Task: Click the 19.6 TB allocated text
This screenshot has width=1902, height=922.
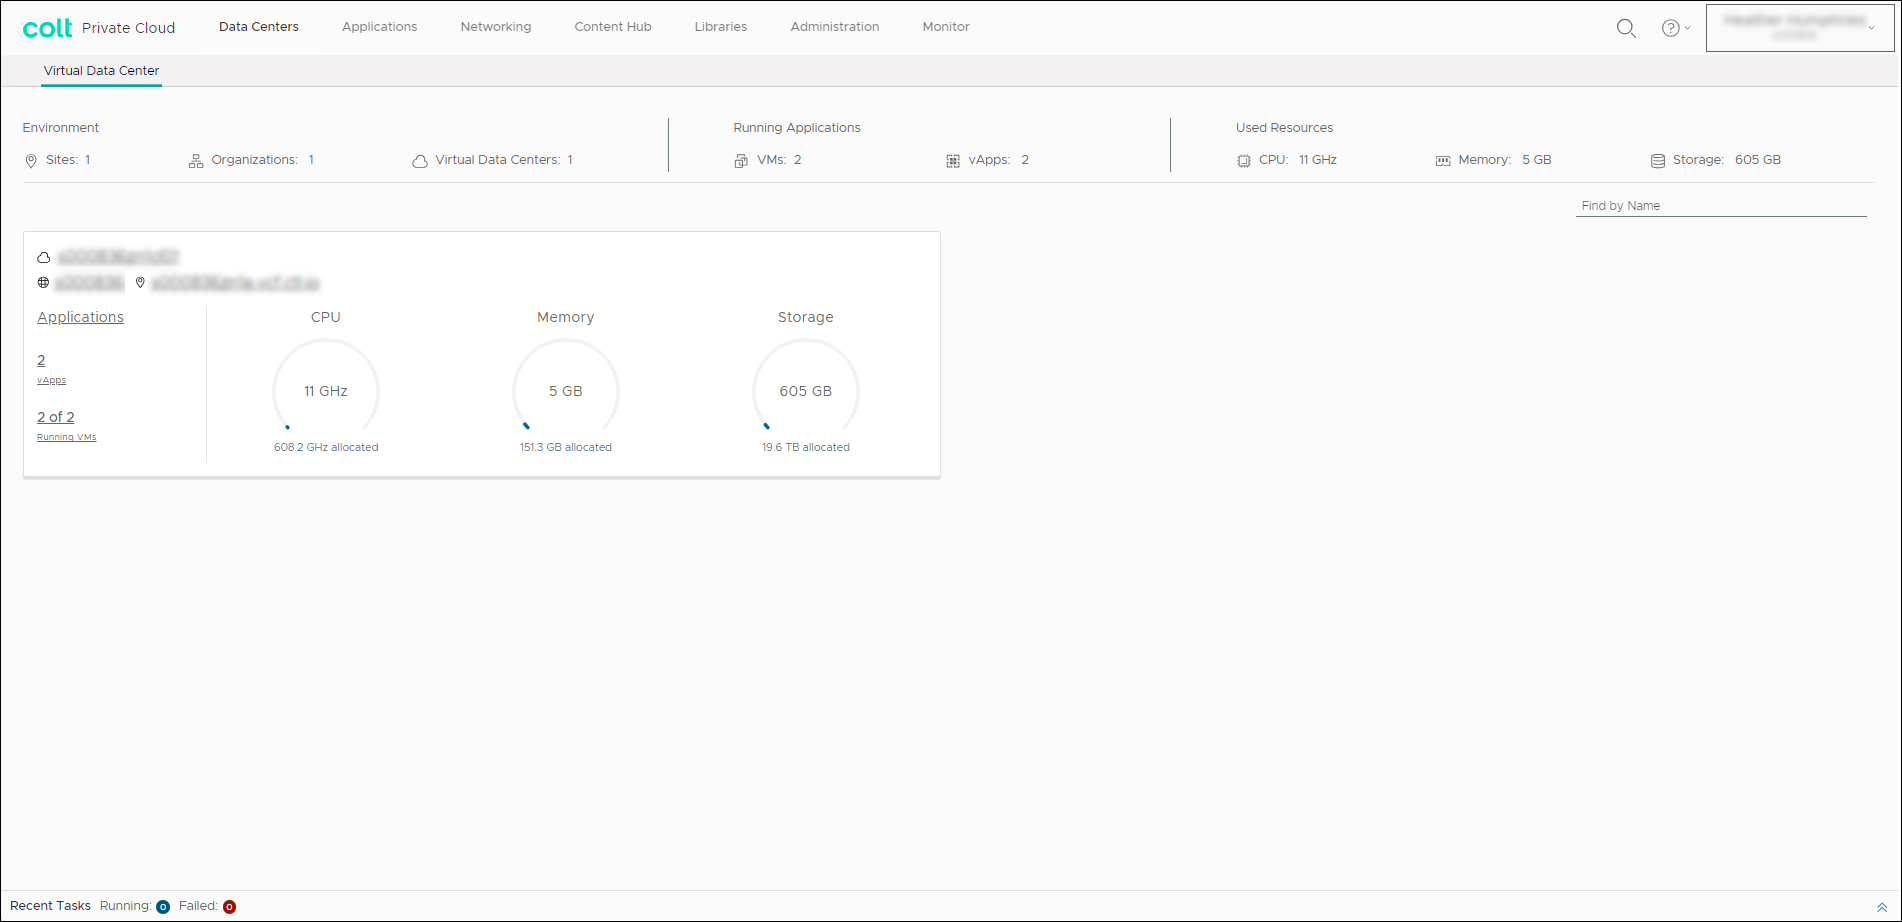Action: pyautogui.click(x=806, y=447)
